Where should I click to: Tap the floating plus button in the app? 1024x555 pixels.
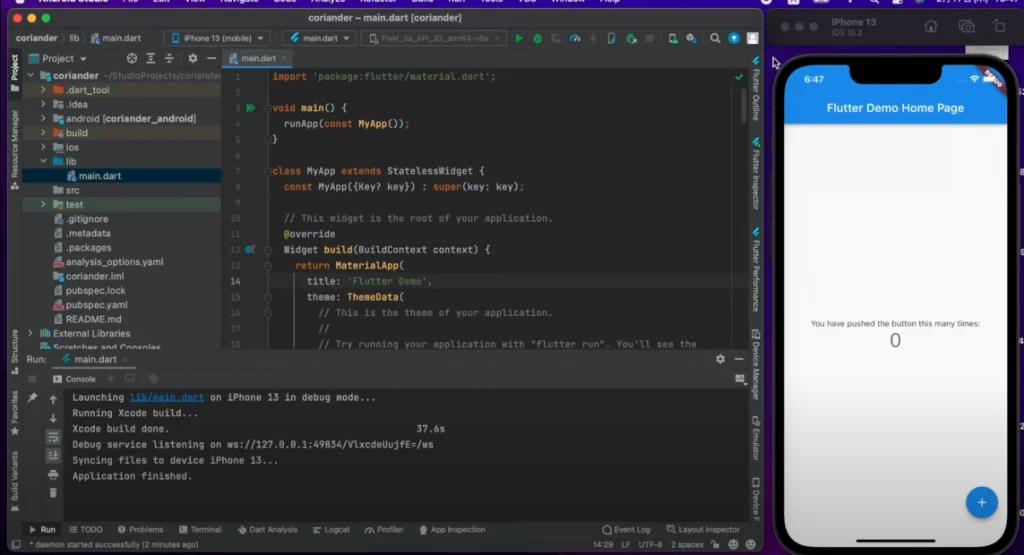[981, 502]
